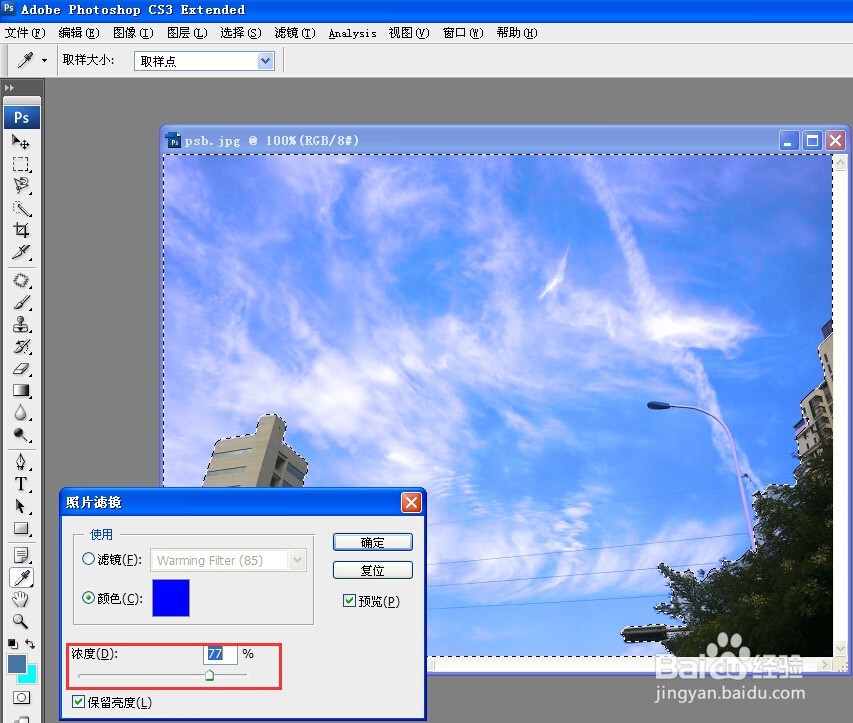Toggle the 预览 preview checkbox
853x723 pixels.
point(350,600)
